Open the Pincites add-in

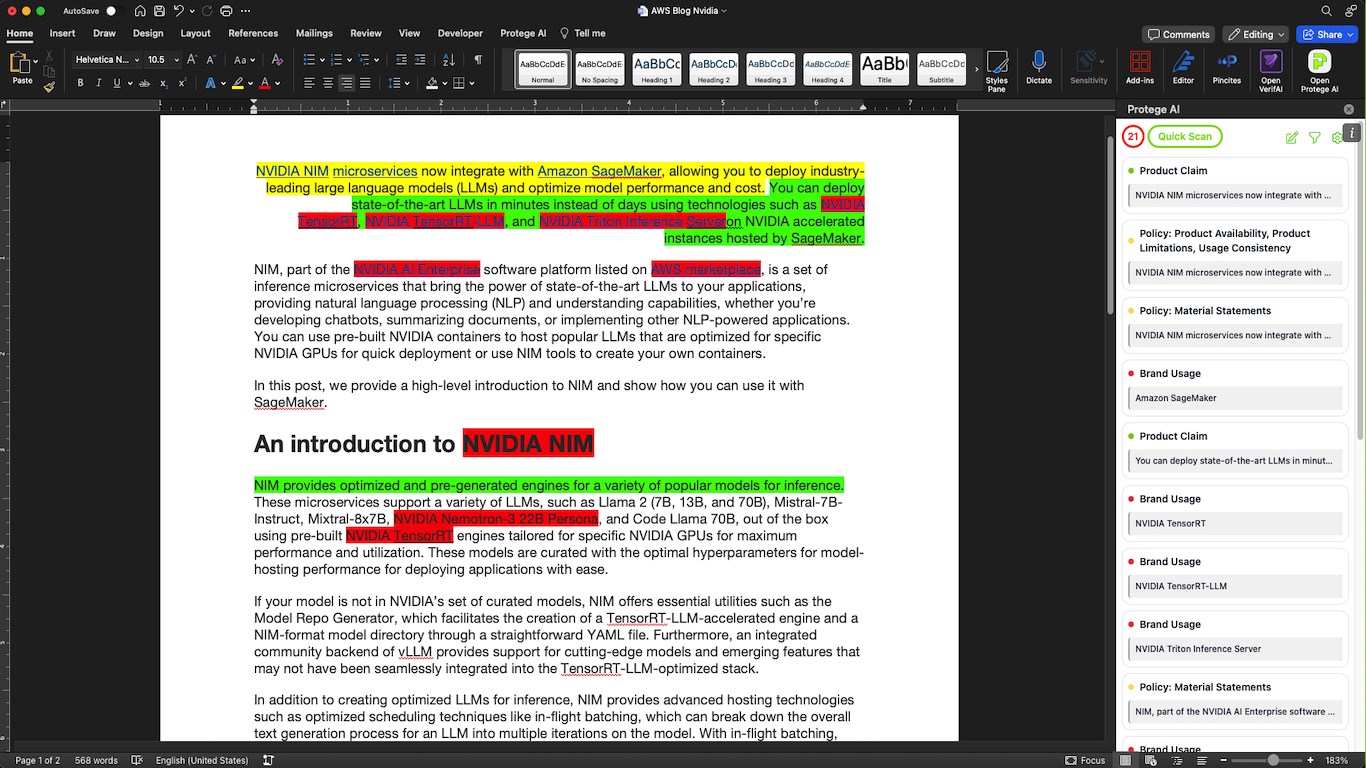point(1227,68)
